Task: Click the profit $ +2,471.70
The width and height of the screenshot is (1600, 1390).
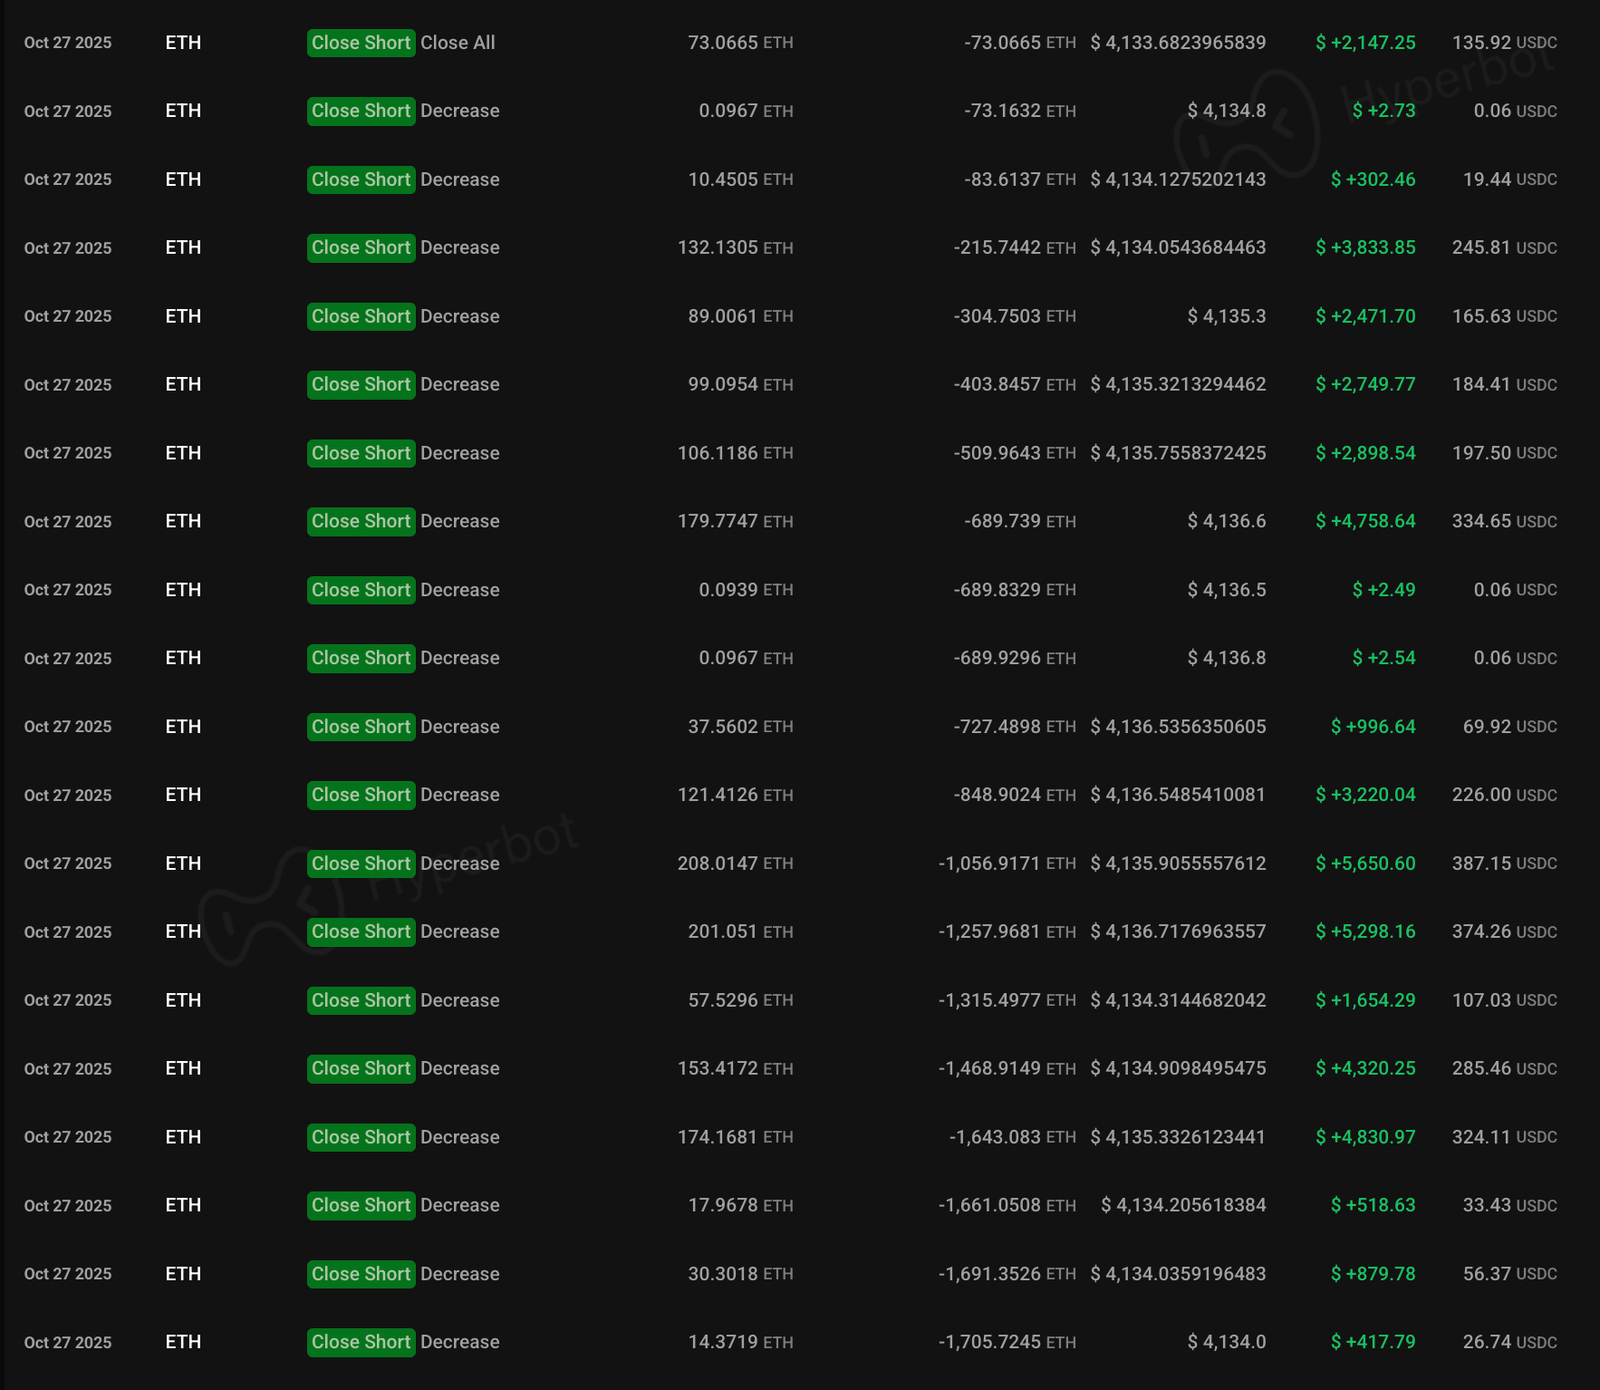Action: [1366, 317]
